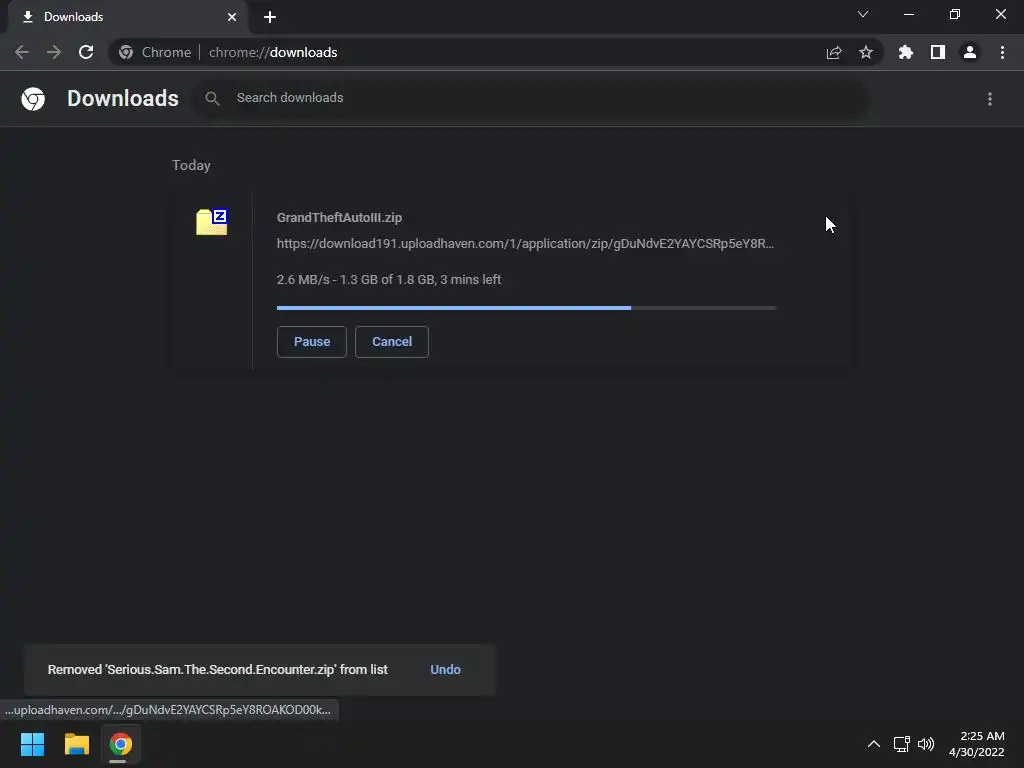The image size is (1024, 768).
Task: Open the Windows Start menu
Action: pyautogui.click(x=33, y=744)
